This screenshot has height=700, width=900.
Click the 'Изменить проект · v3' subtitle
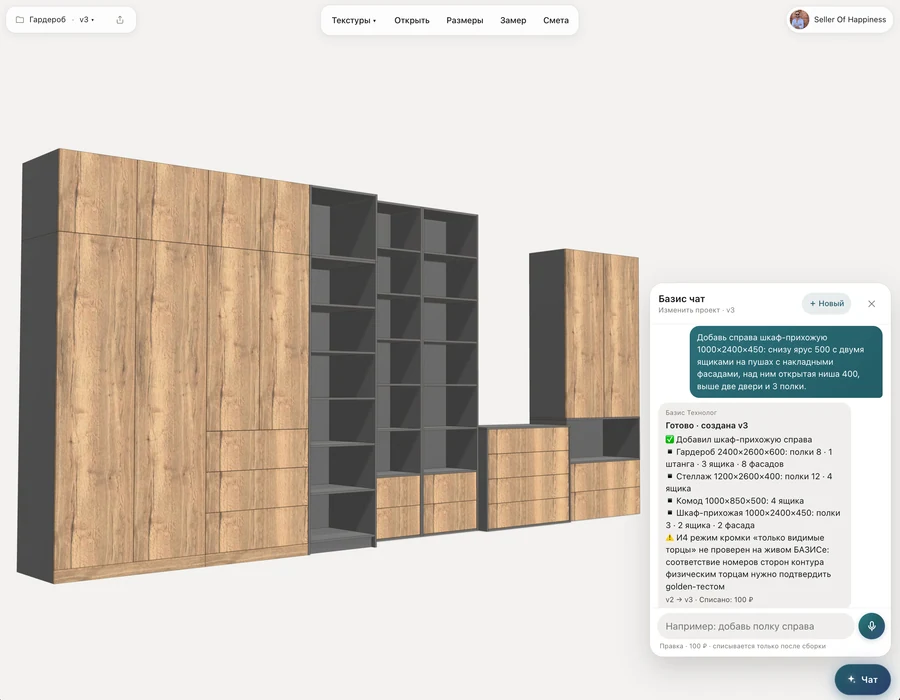coord(696,310)
